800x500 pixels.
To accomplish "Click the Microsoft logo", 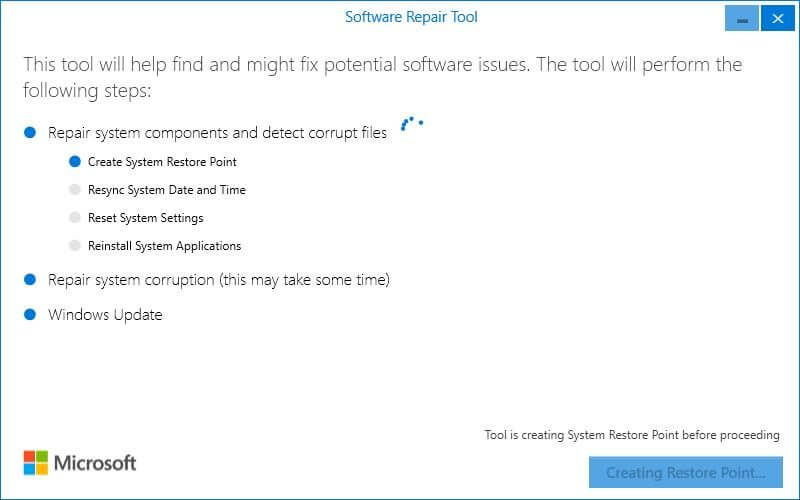I will pyautogui.click(x=80, y=463).
